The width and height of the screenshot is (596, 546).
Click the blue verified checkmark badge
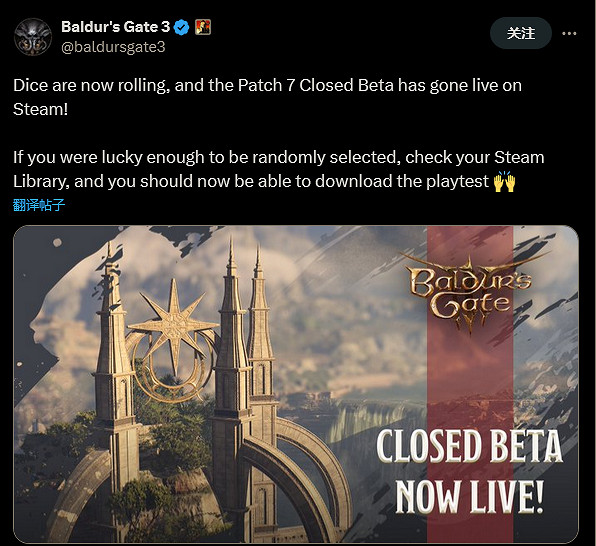181,27
